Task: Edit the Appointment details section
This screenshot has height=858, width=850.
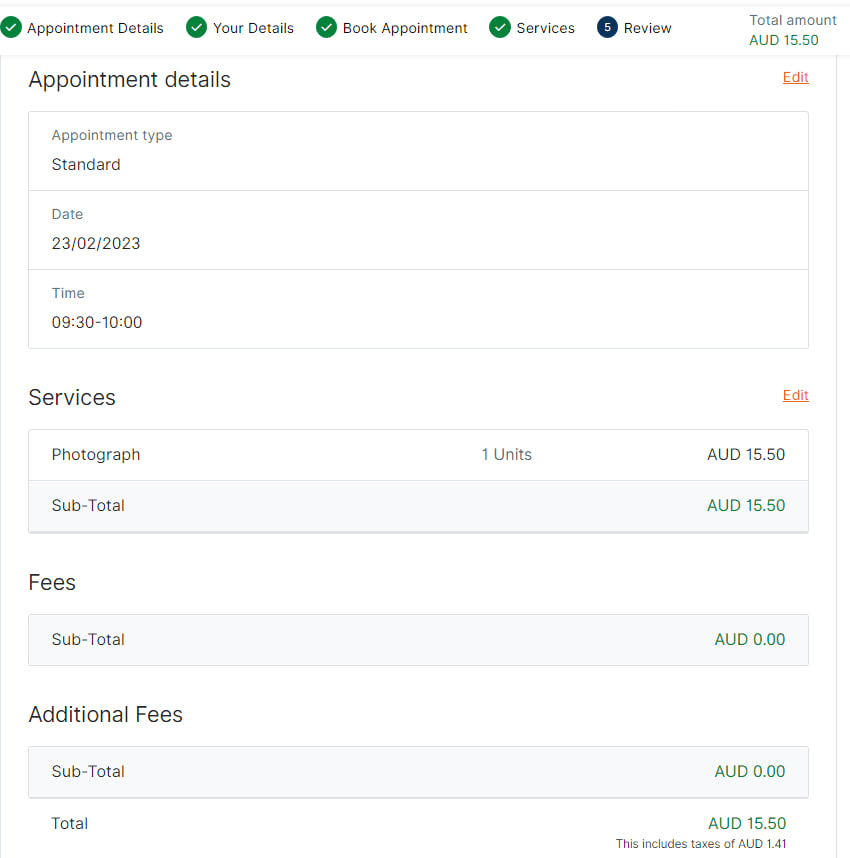Action: point(795,77)
